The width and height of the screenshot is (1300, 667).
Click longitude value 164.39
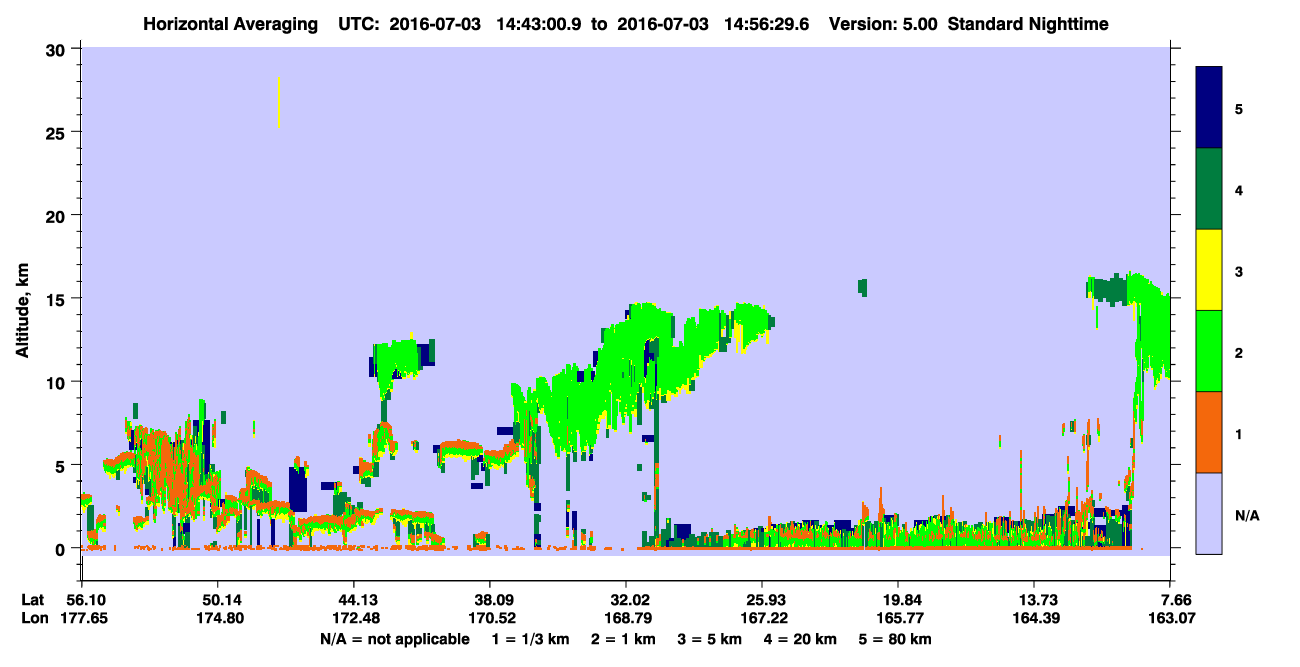point(1035,618)
